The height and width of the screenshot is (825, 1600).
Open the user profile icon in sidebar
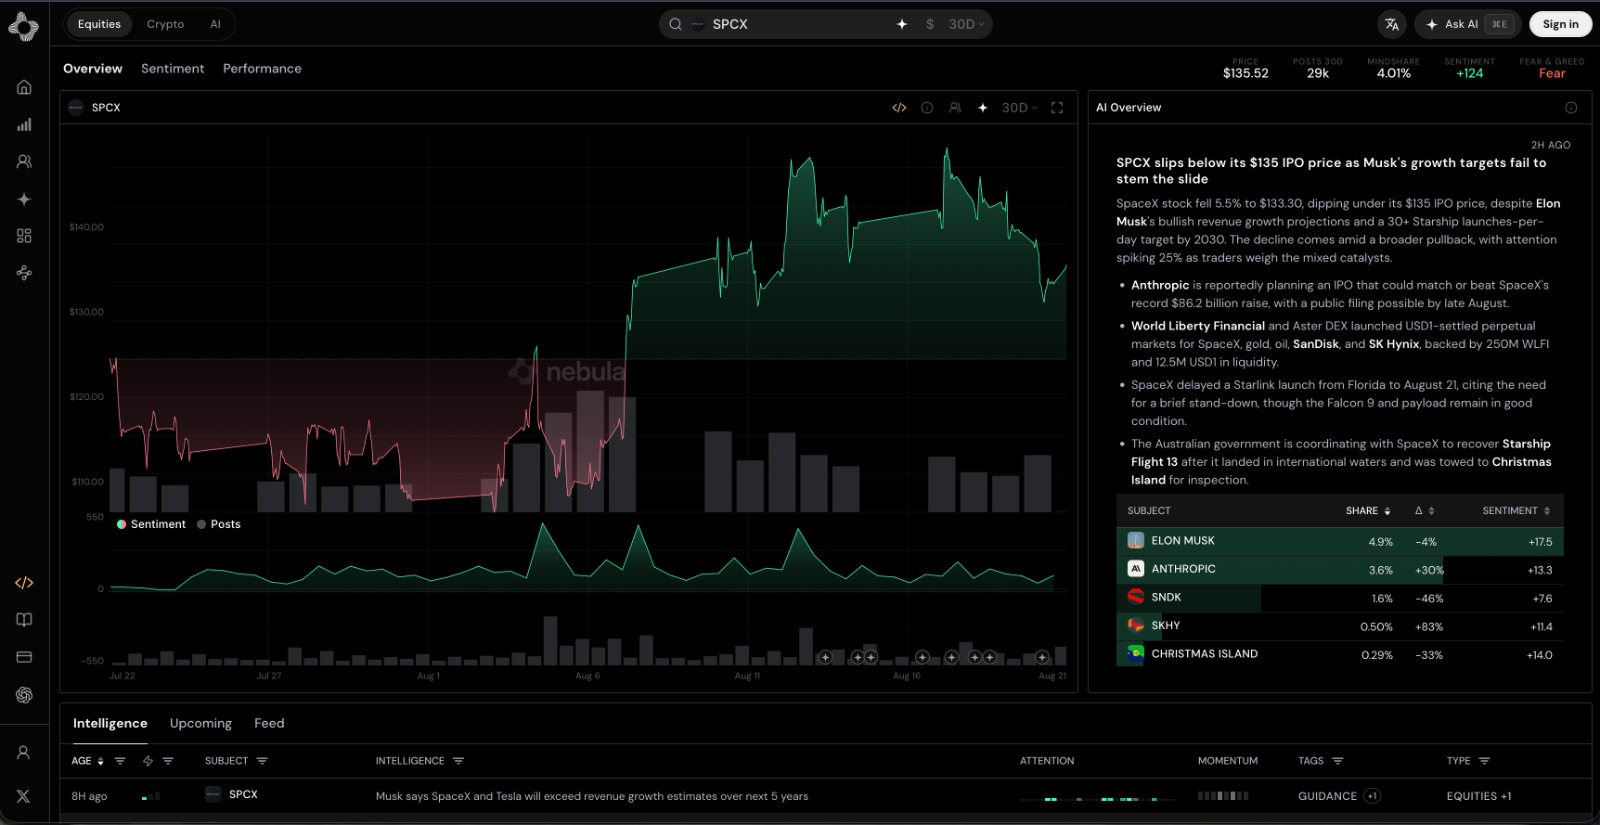coord(24,752)
